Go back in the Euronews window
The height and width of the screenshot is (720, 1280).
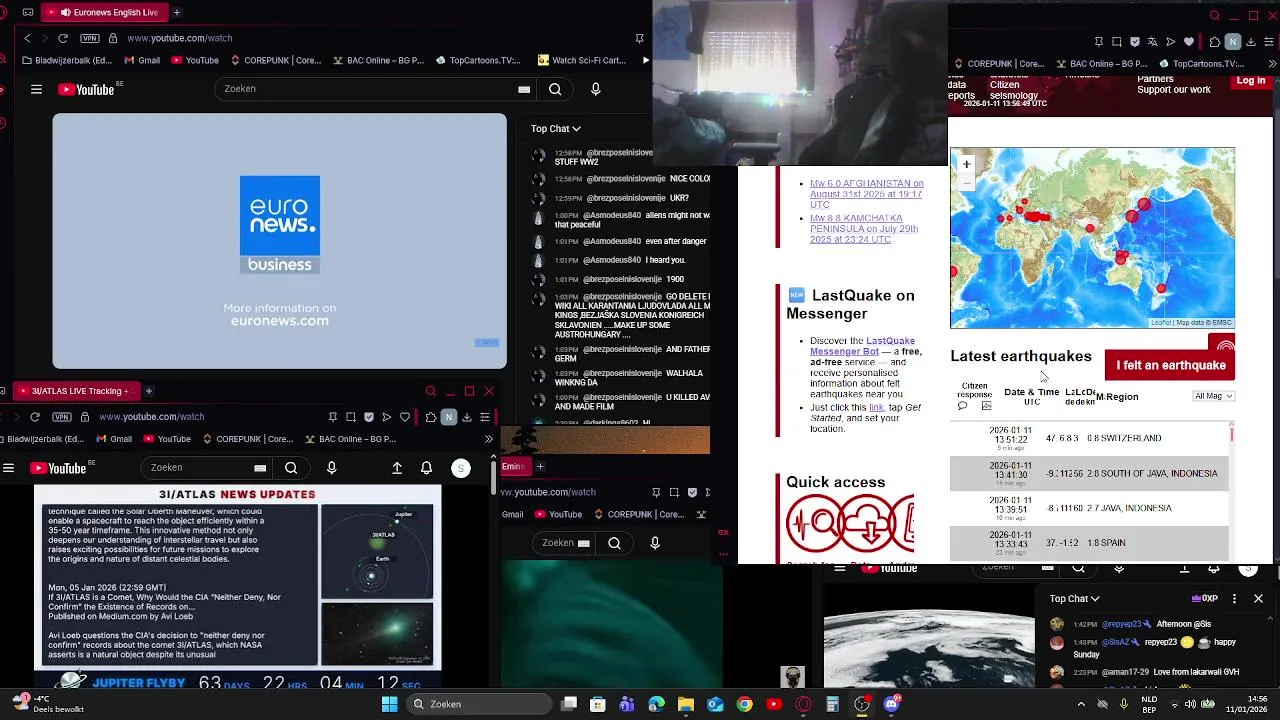[x=27, y=38]
